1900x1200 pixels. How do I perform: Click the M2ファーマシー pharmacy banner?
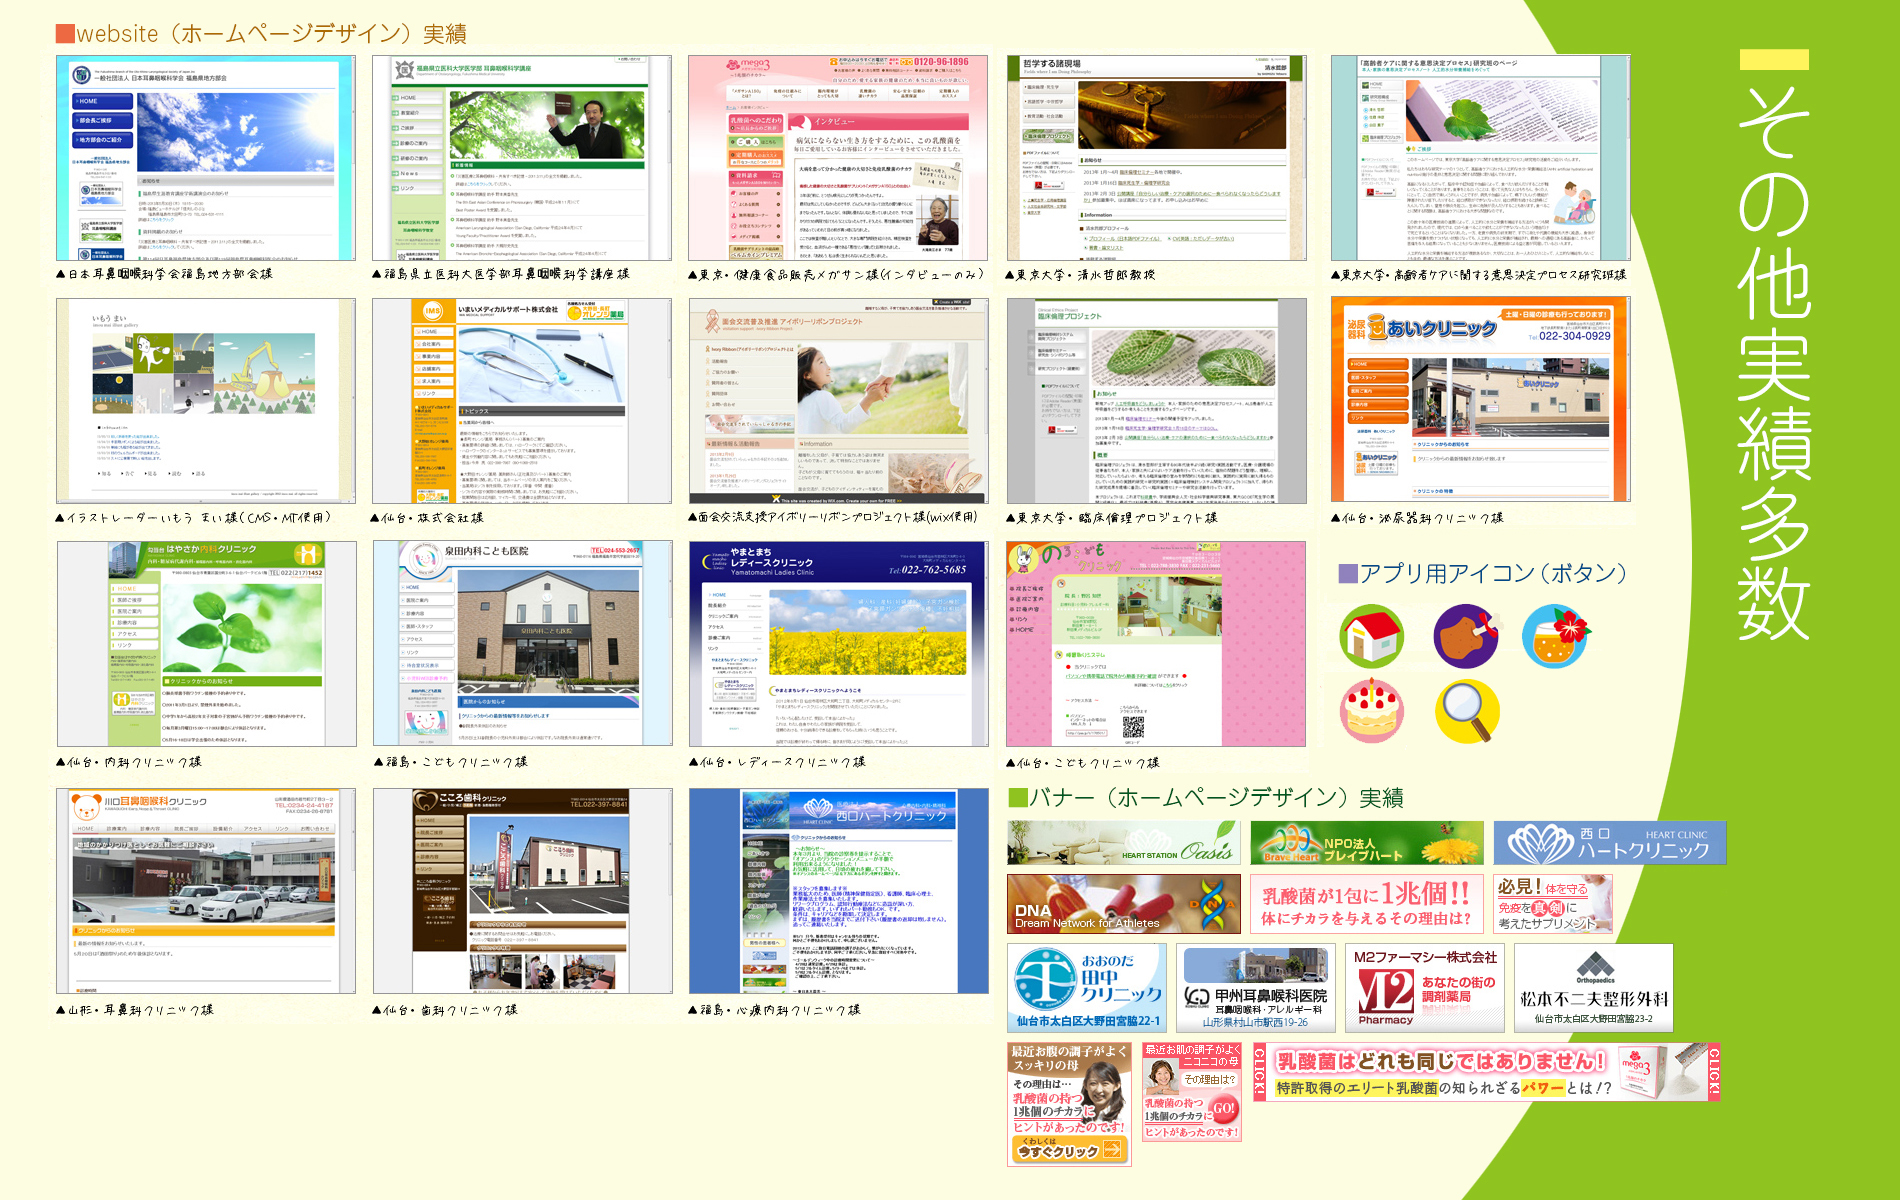1424,988
